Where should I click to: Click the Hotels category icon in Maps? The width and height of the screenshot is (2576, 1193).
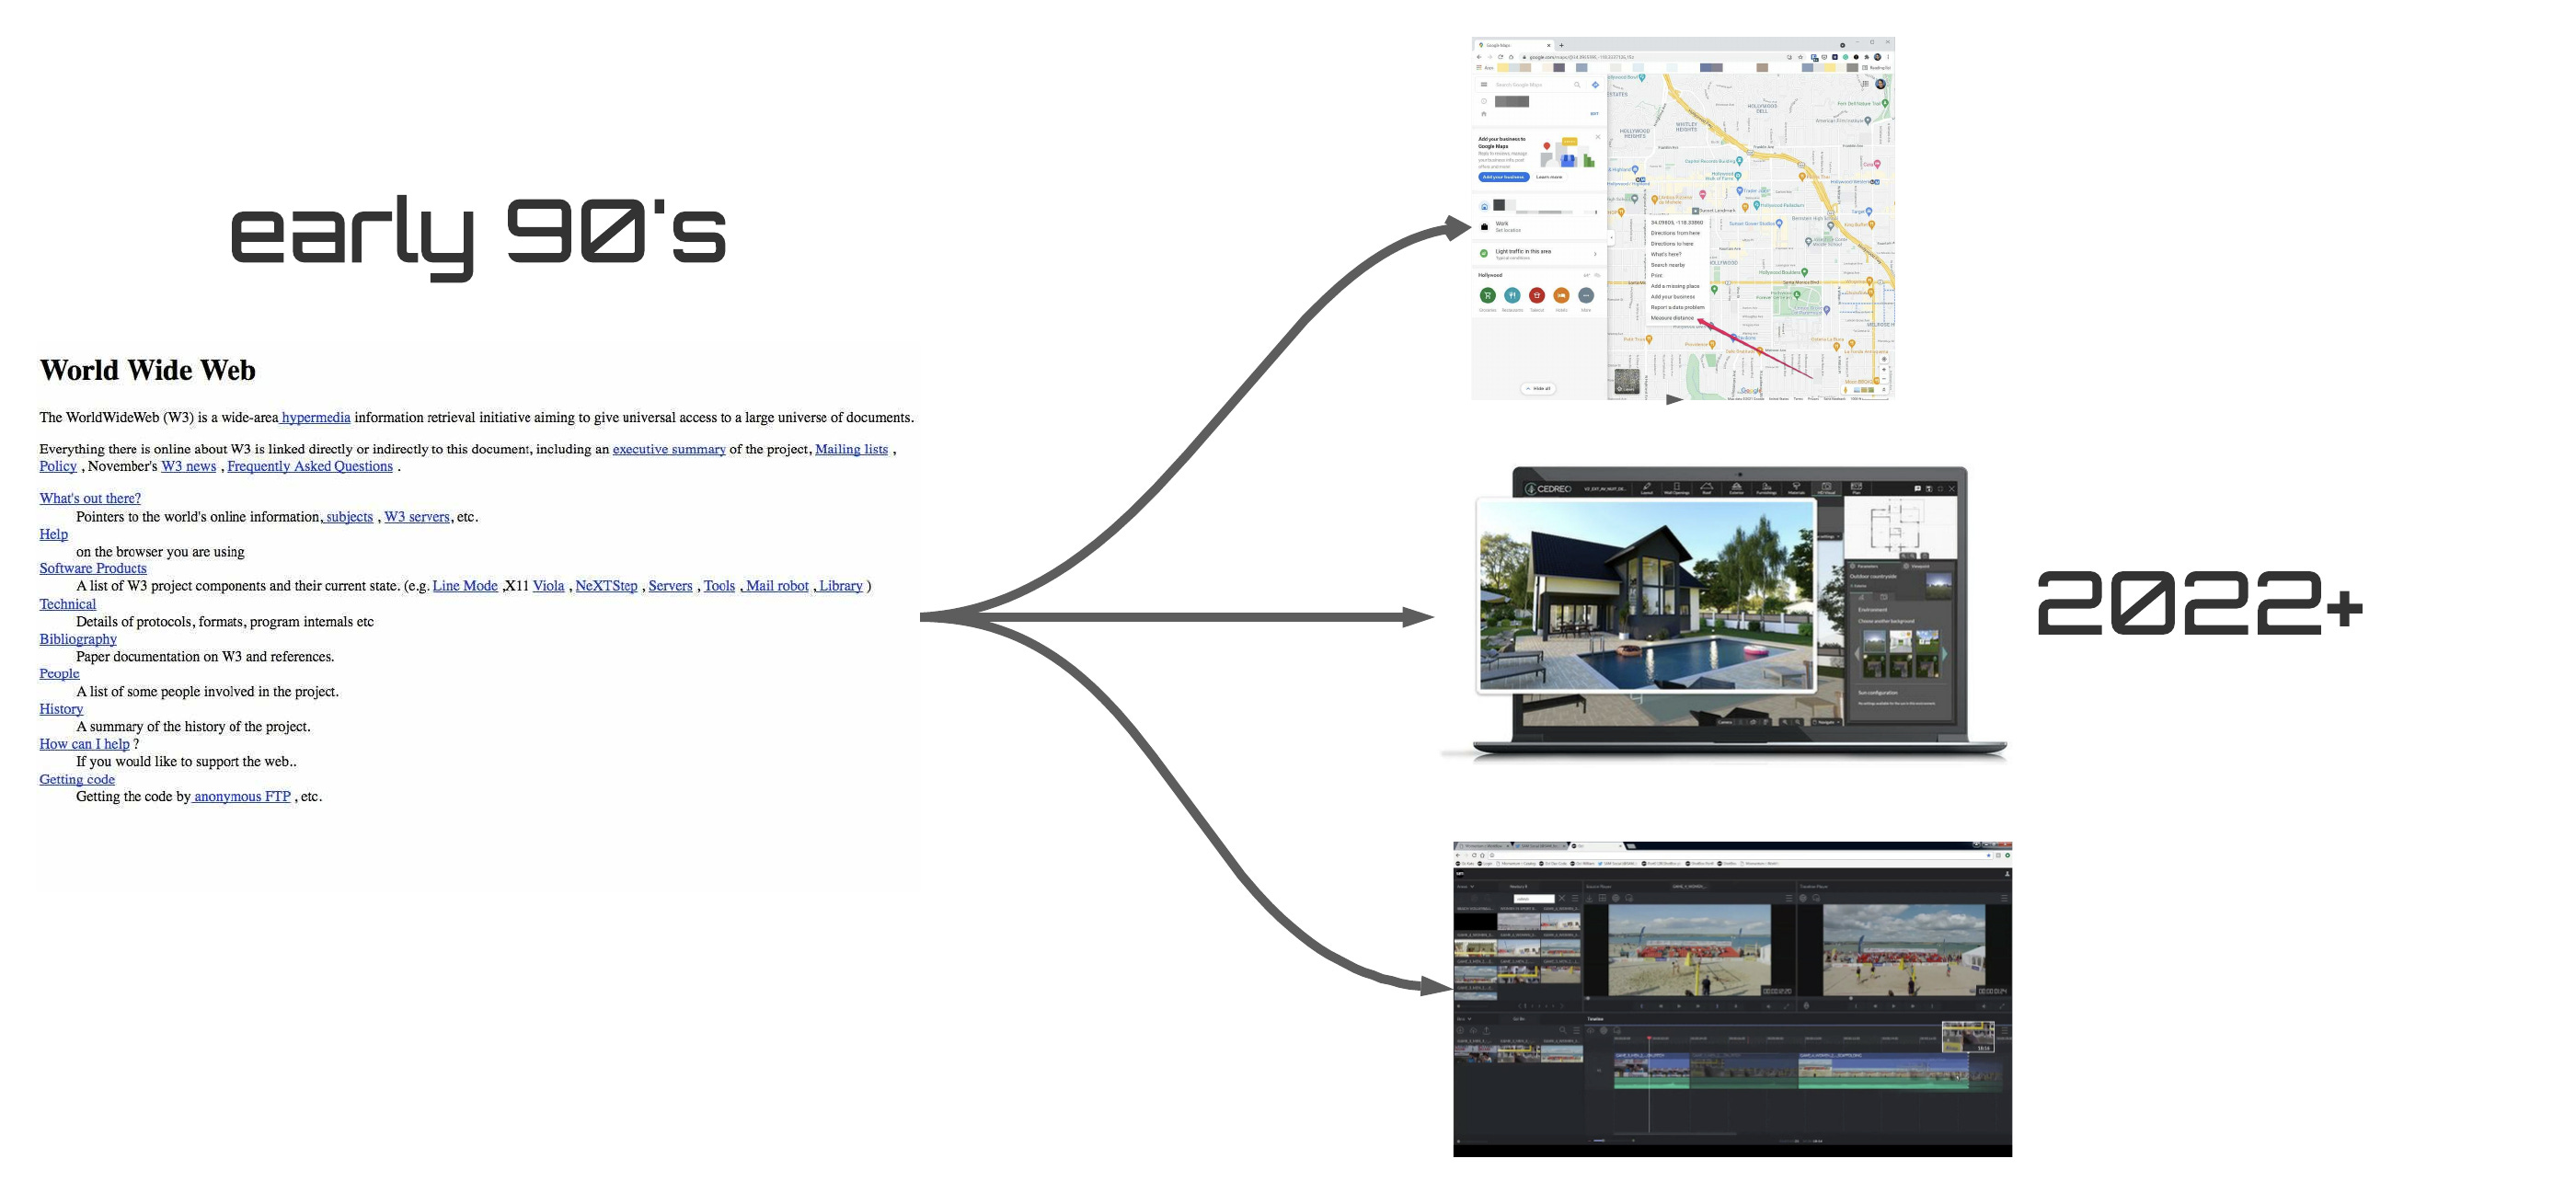coord(1561,296)
